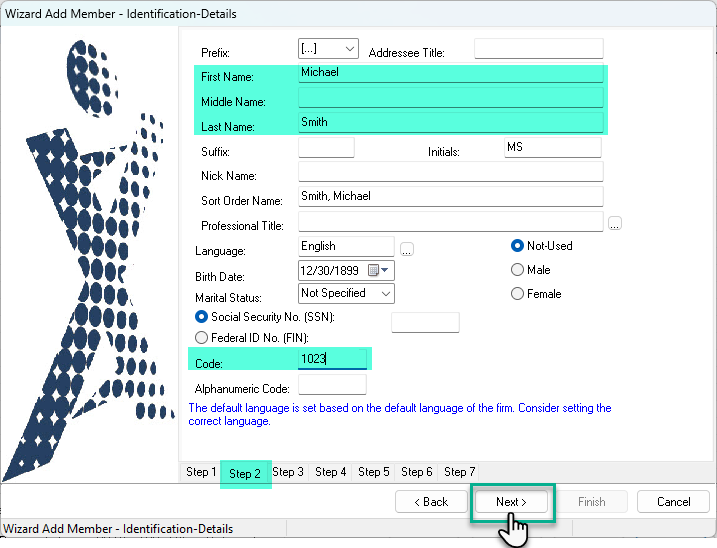The height and width of the screenshot is (548, 717).
Task: Click the Birth Date 12/30/1899 value
Action: 329,270
